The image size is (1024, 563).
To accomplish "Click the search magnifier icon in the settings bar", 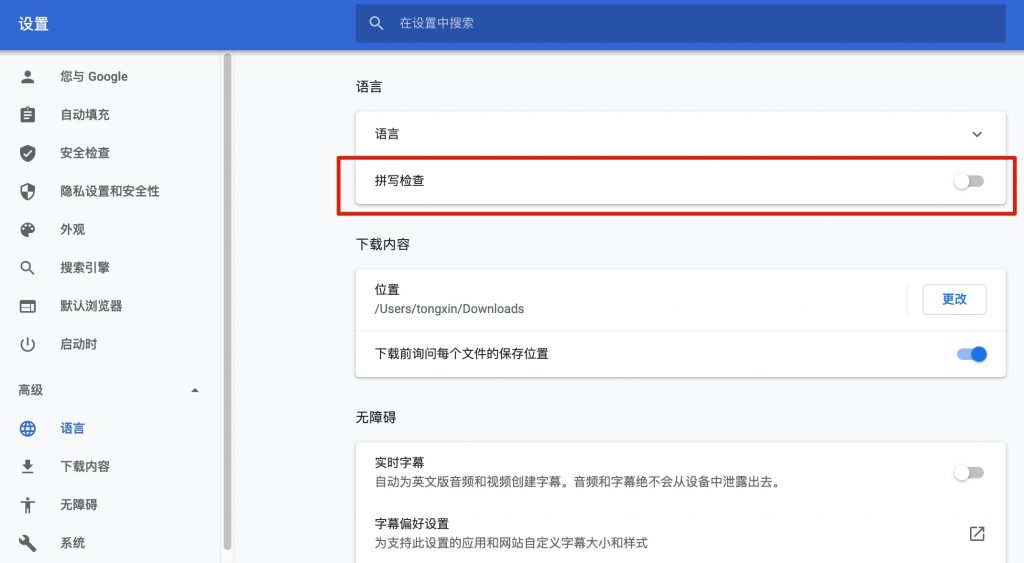I will [376, 23].
